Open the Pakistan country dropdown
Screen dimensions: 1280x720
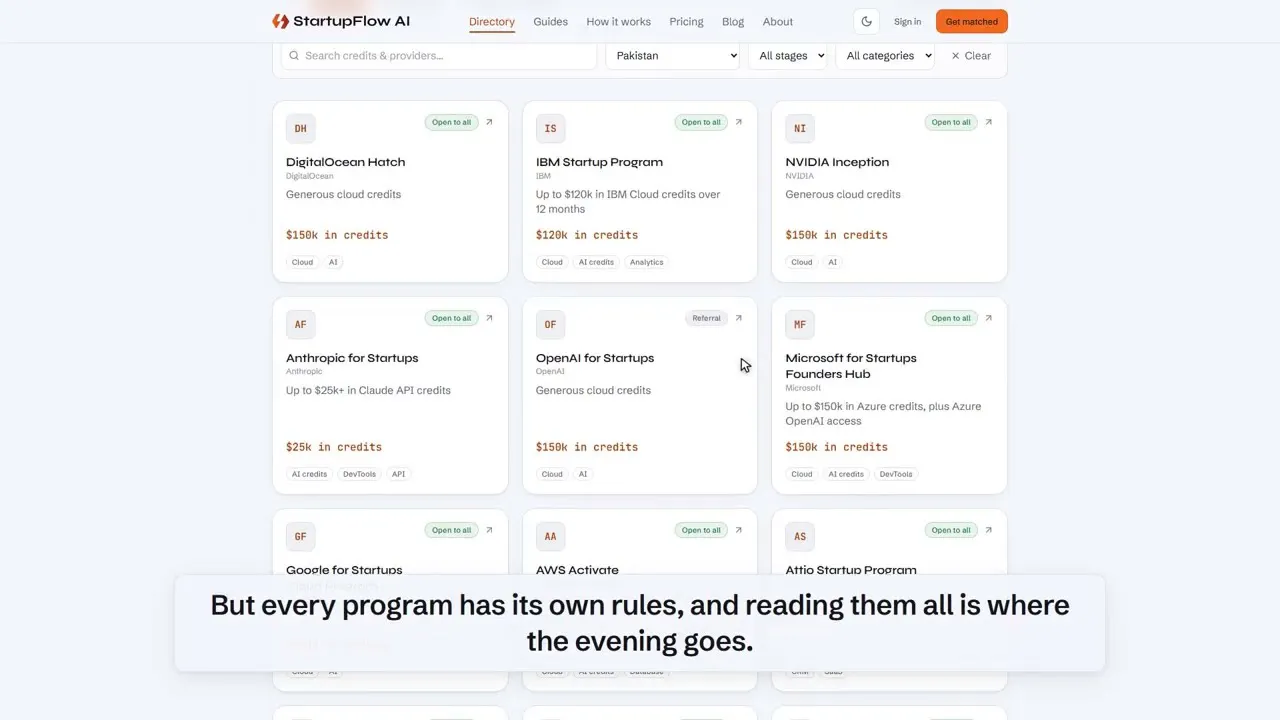pyautogui.click(x=672, y=56)
